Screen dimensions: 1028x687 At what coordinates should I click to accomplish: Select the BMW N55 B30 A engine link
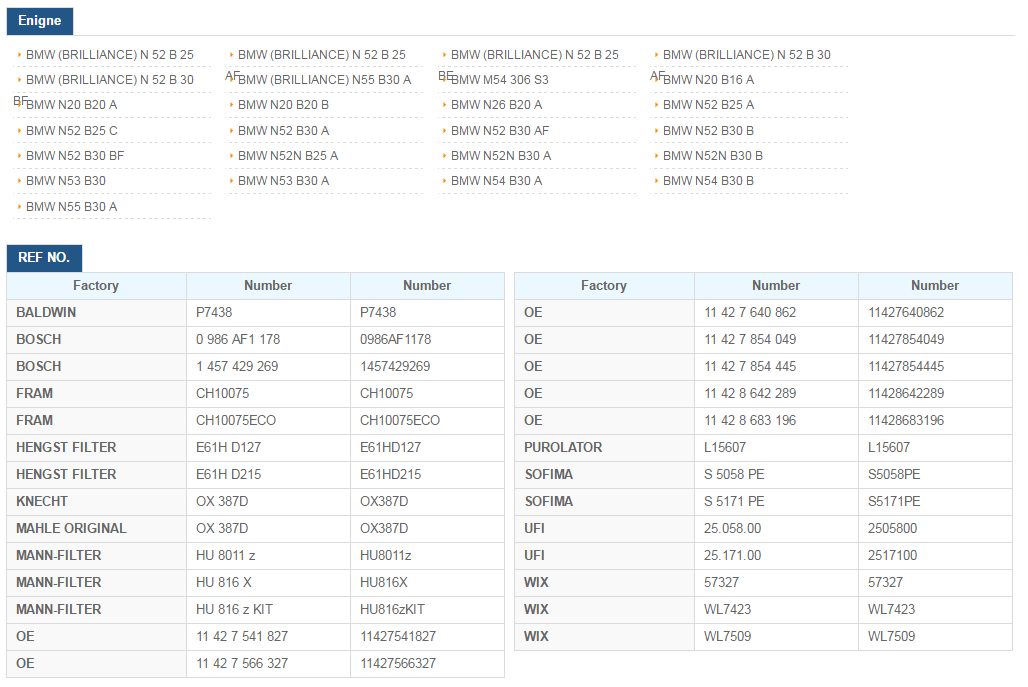71,207
